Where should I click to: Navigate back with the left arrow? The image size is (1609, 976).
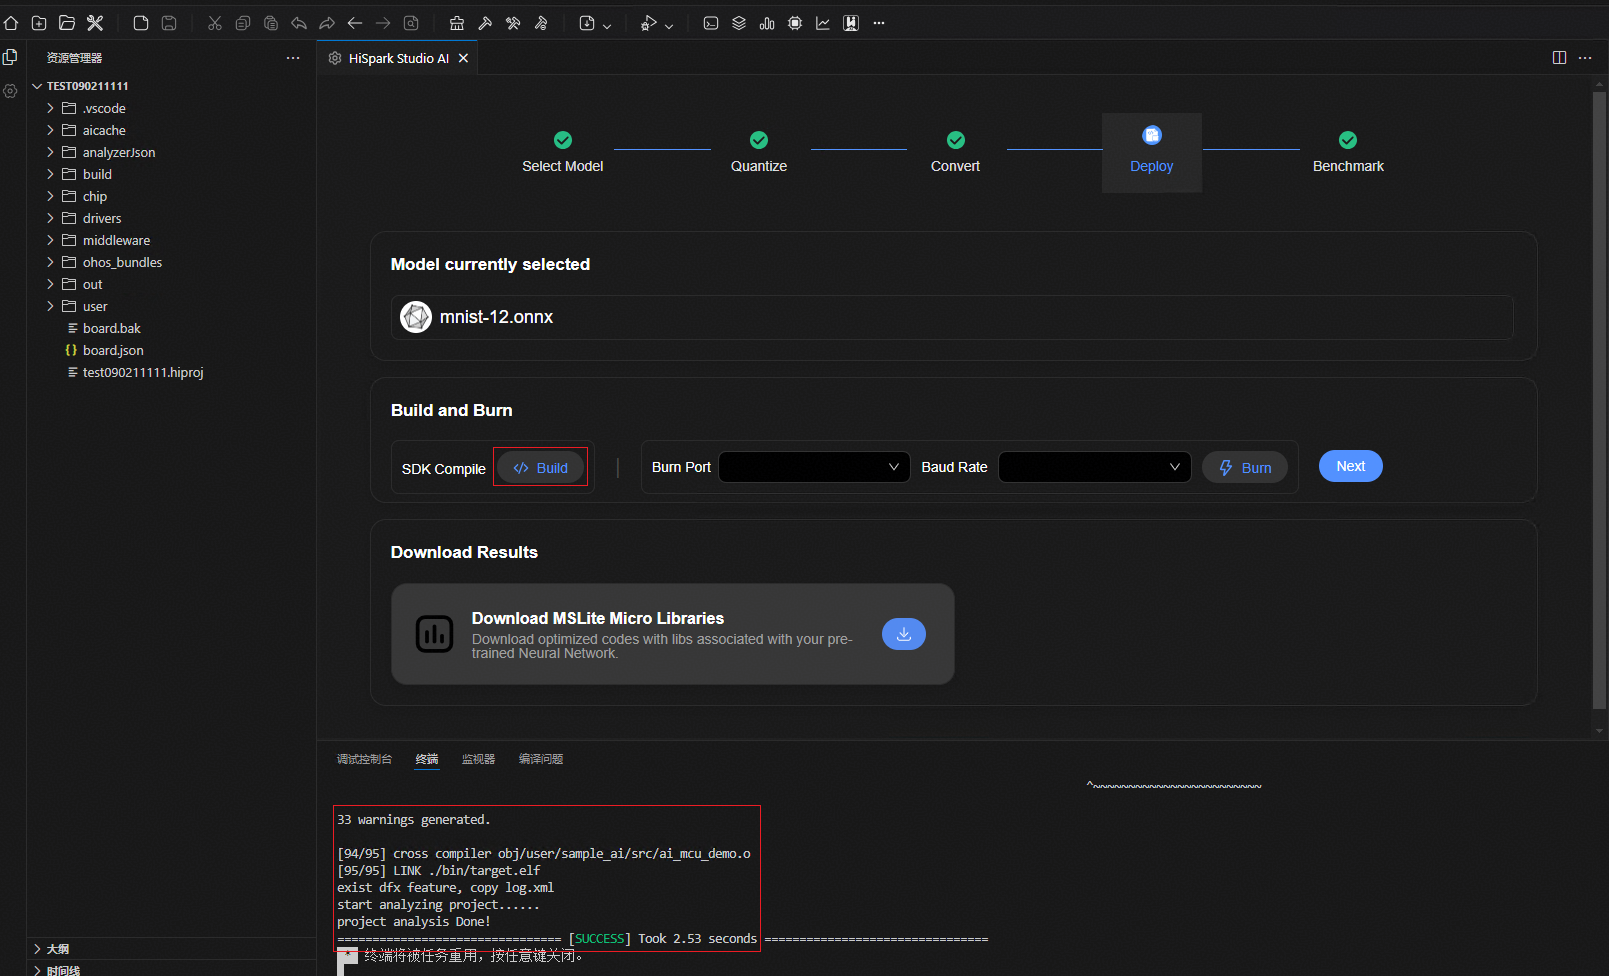coord(355,23)
